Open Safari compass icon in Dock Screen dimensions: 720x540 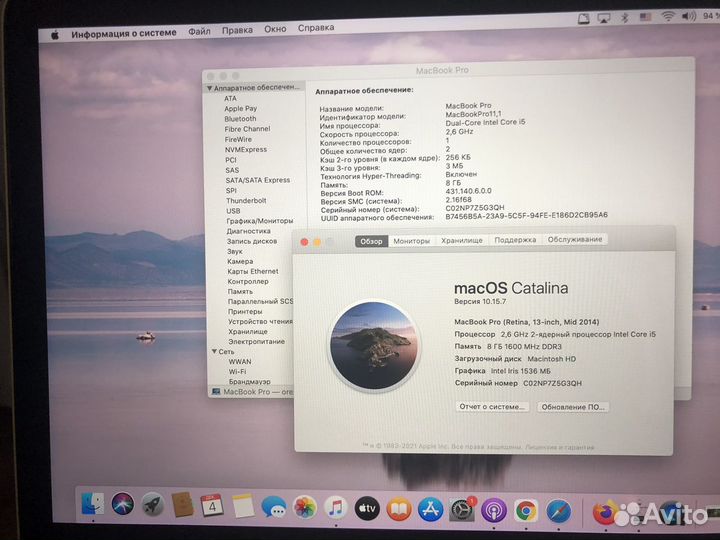tap(559, 511)
